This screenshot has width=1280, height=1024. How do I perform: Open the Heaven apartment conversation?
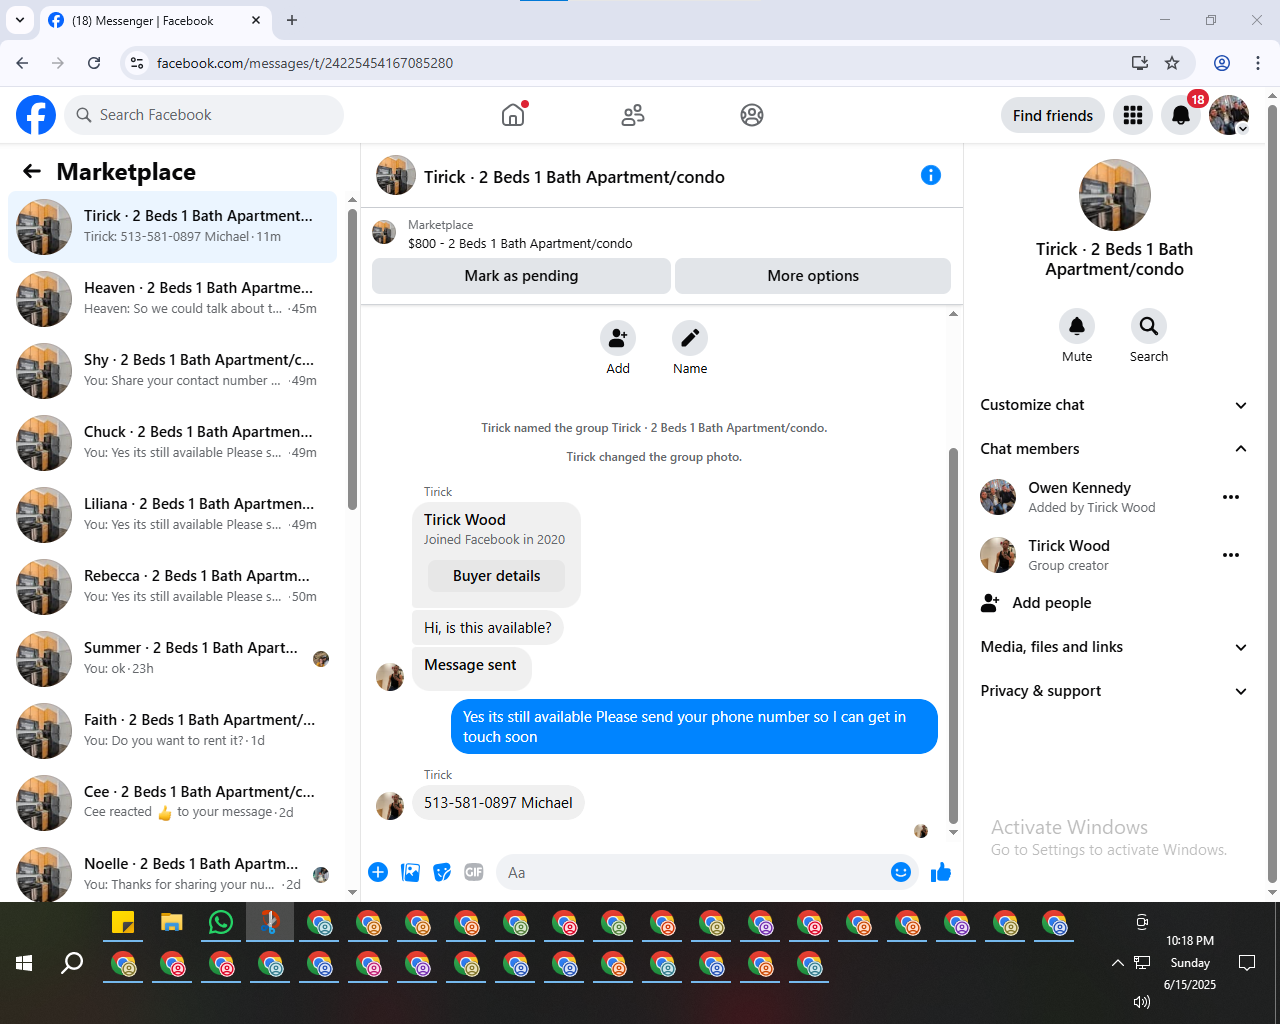click(173, 299)
